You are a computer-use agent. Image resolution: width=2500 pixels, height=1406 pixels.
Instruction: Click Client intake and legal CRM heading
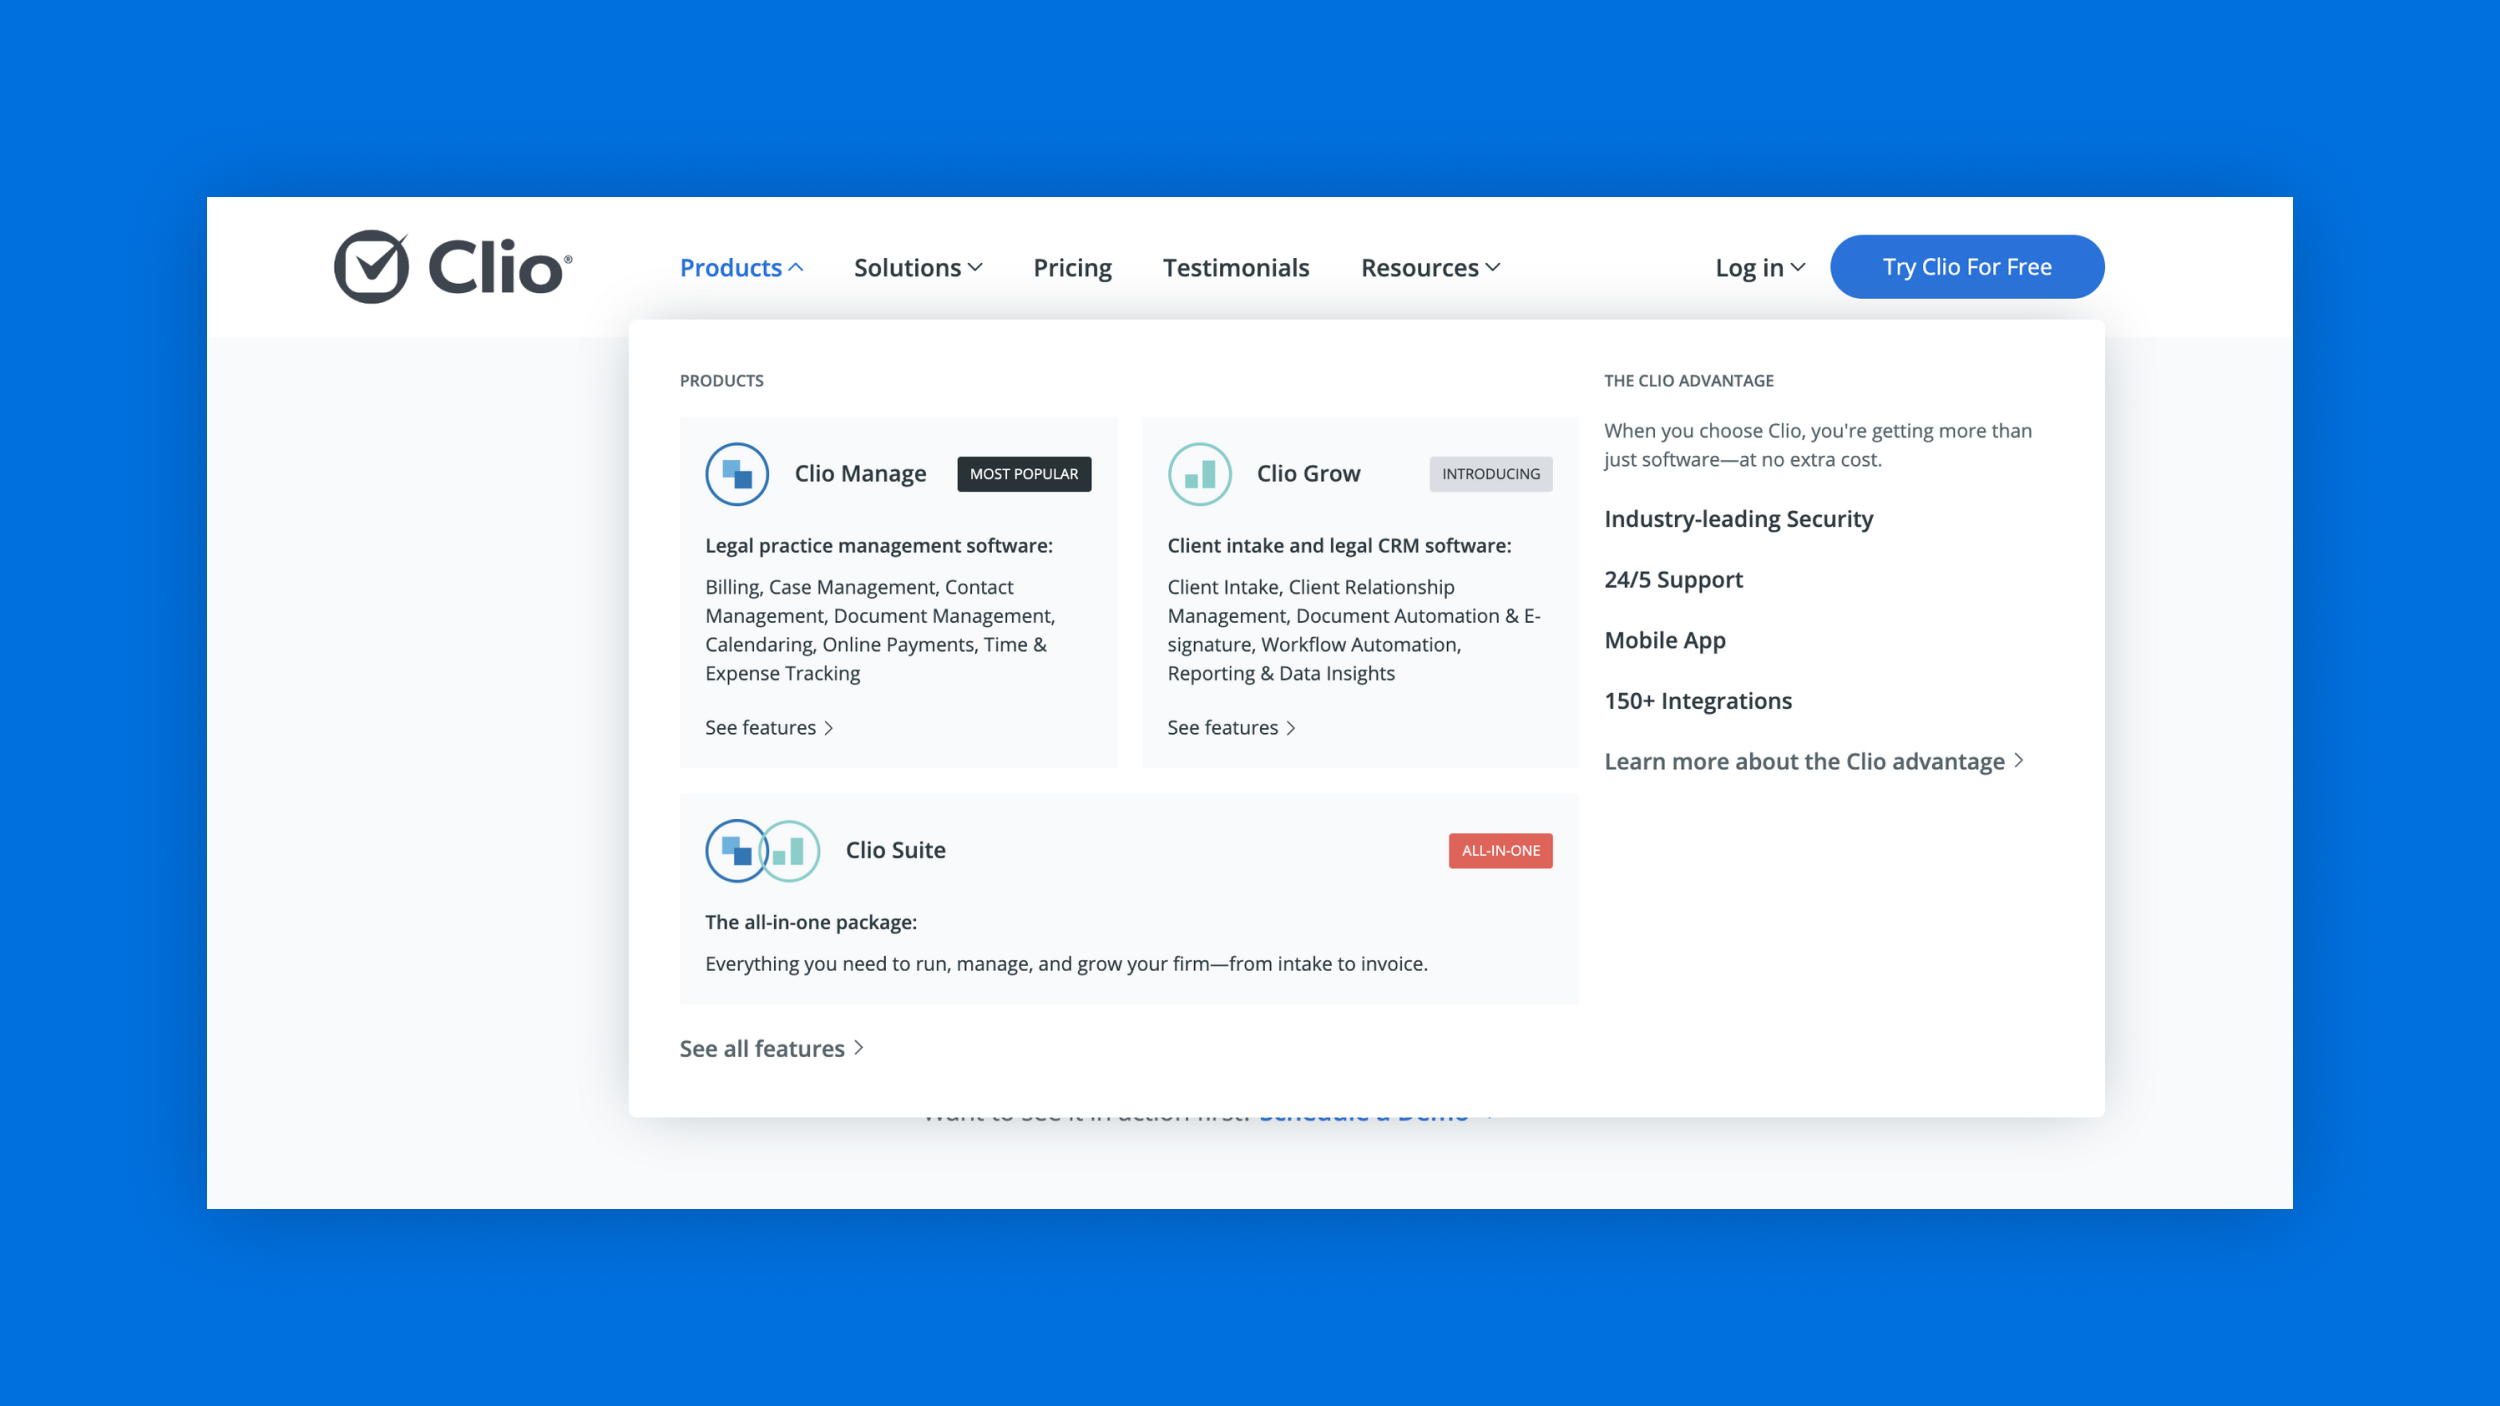pos(1339,546)
